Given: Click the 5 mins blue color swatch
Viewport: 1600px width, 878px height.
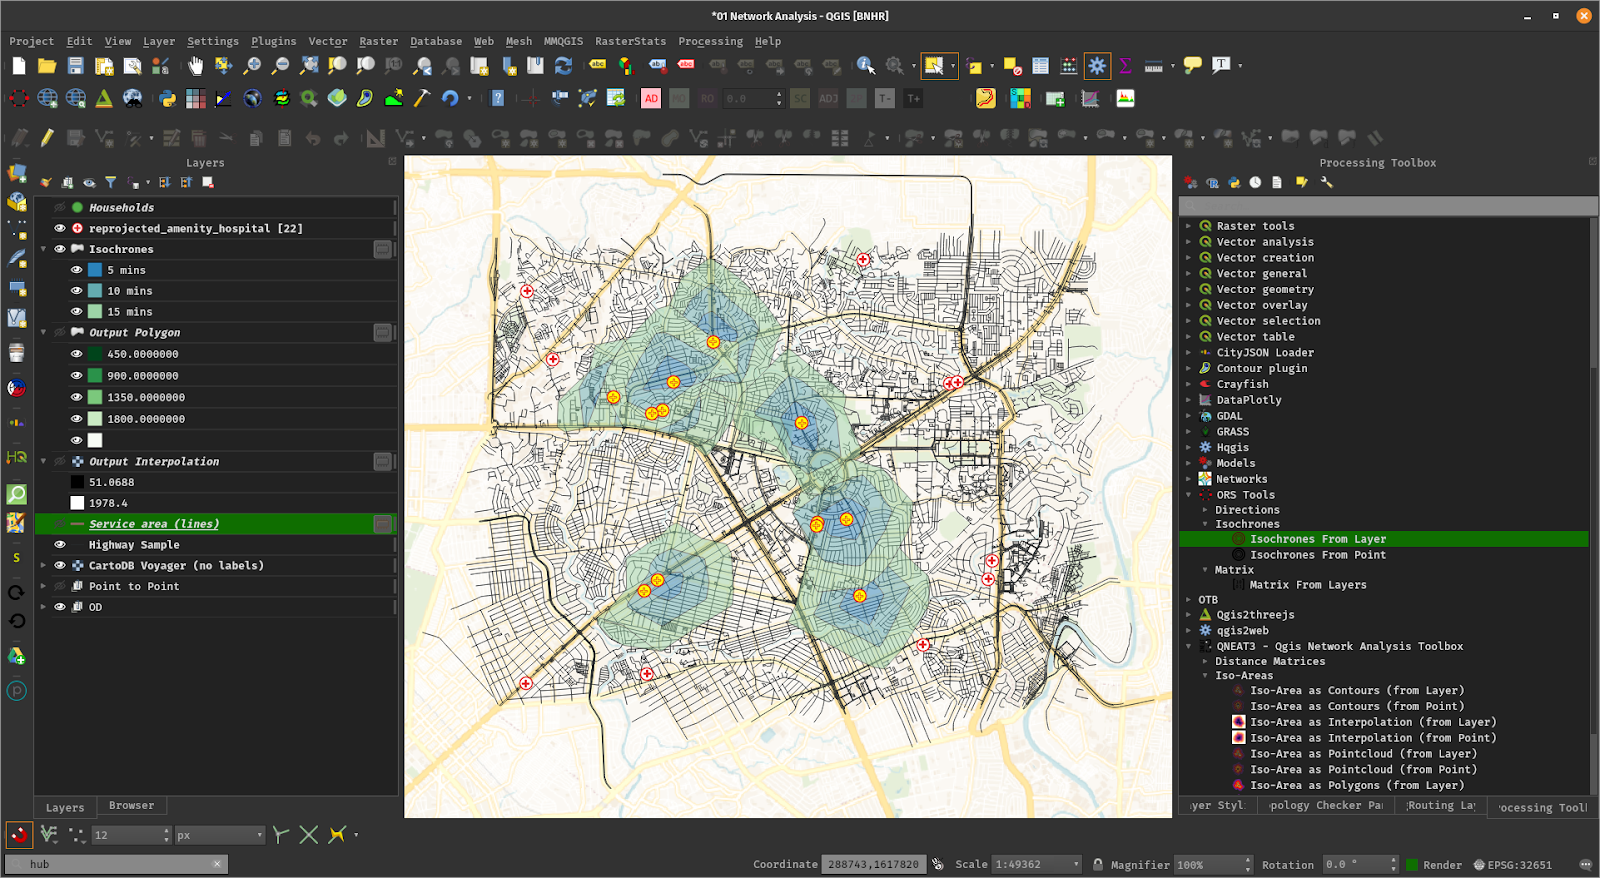Looking at the screenshot, I should click(95, 270).
